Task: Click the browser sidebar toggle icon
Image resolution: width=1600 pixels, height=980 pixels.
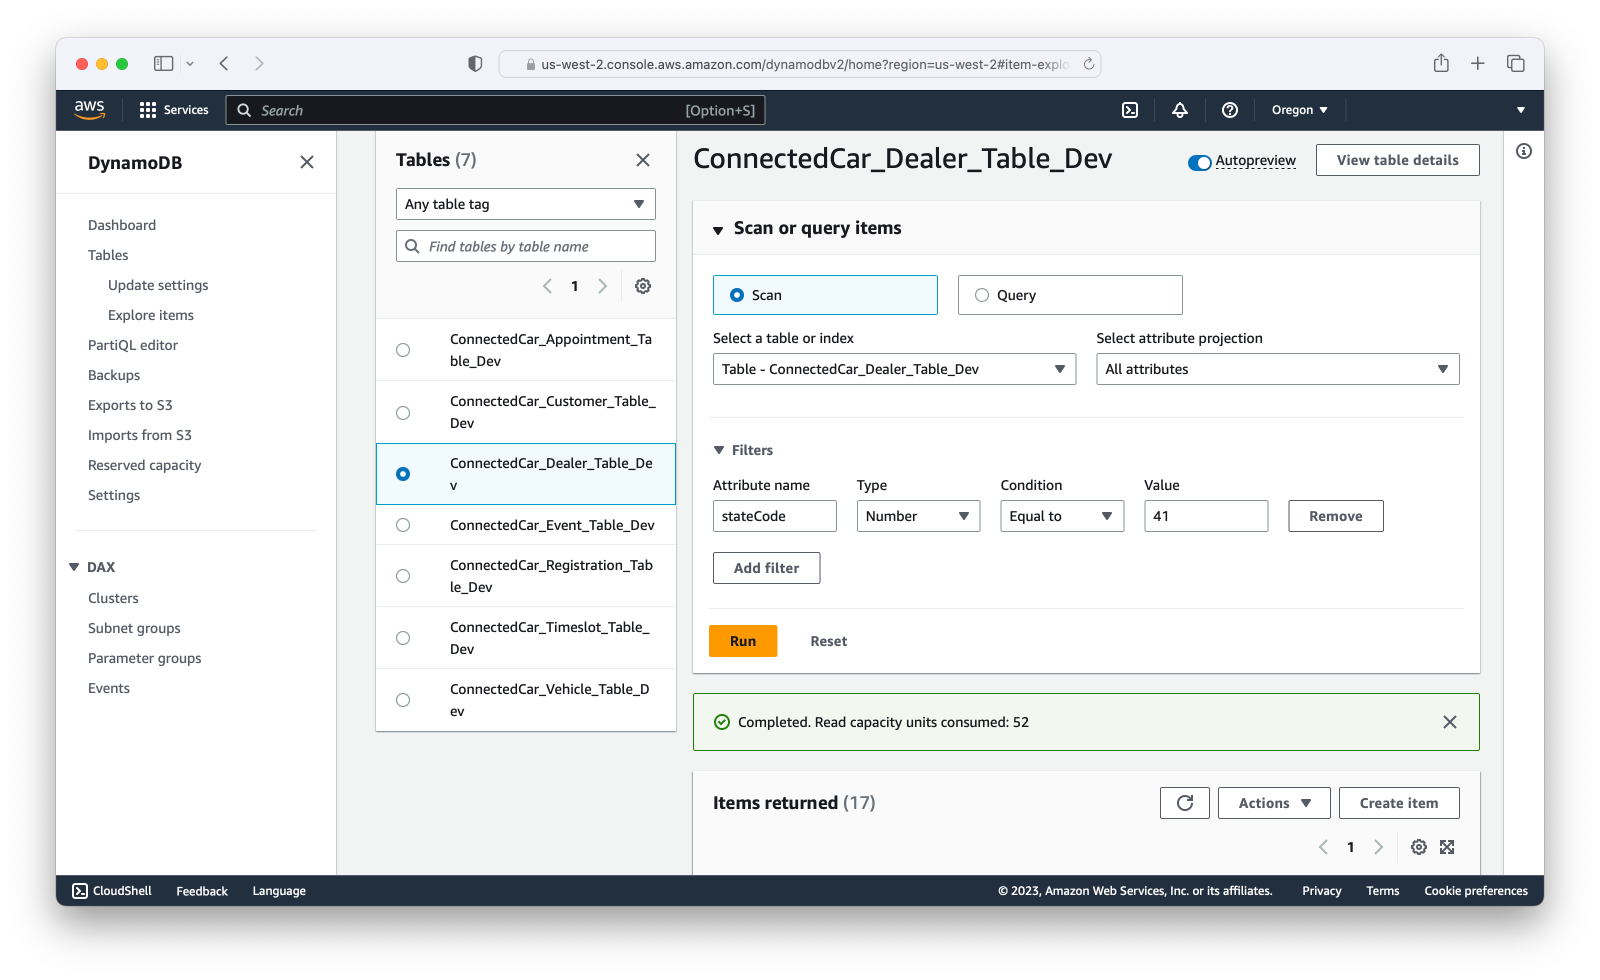Action: click(163, 63)
